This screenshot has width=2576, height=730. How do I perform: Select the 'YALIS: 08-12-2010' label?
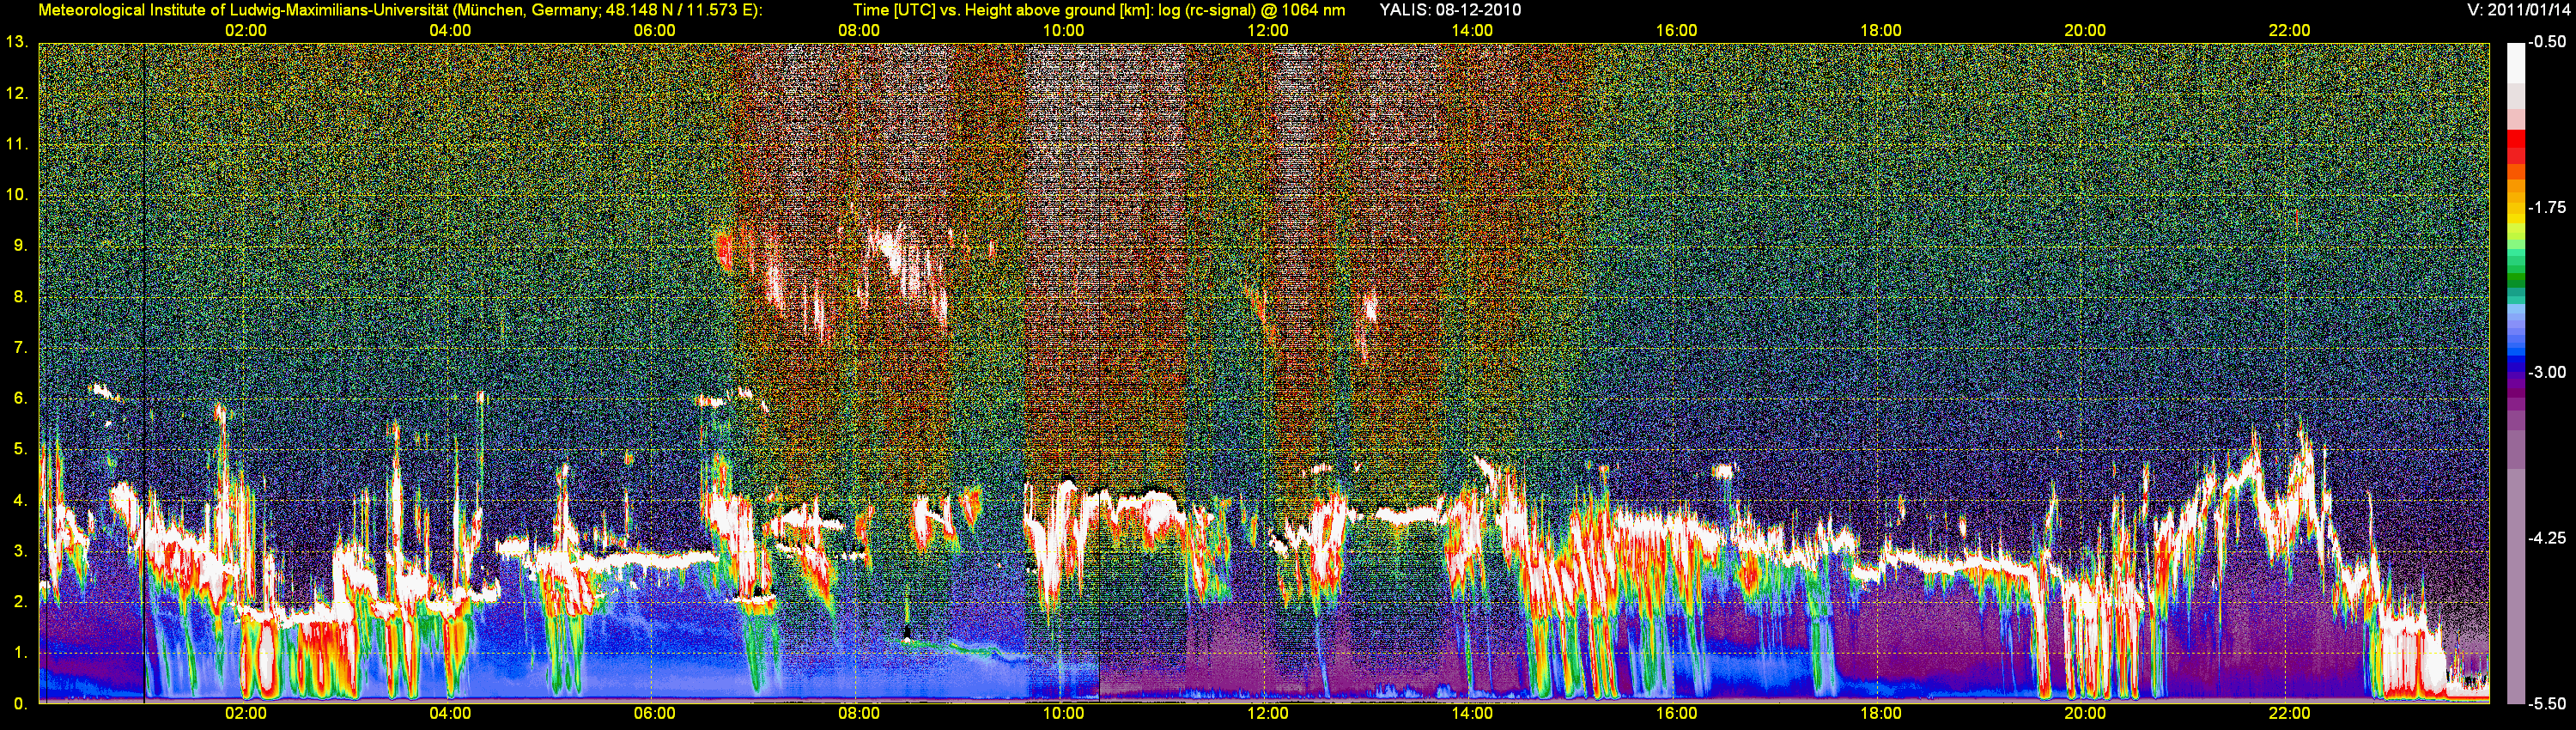(x=1450, y=10)
